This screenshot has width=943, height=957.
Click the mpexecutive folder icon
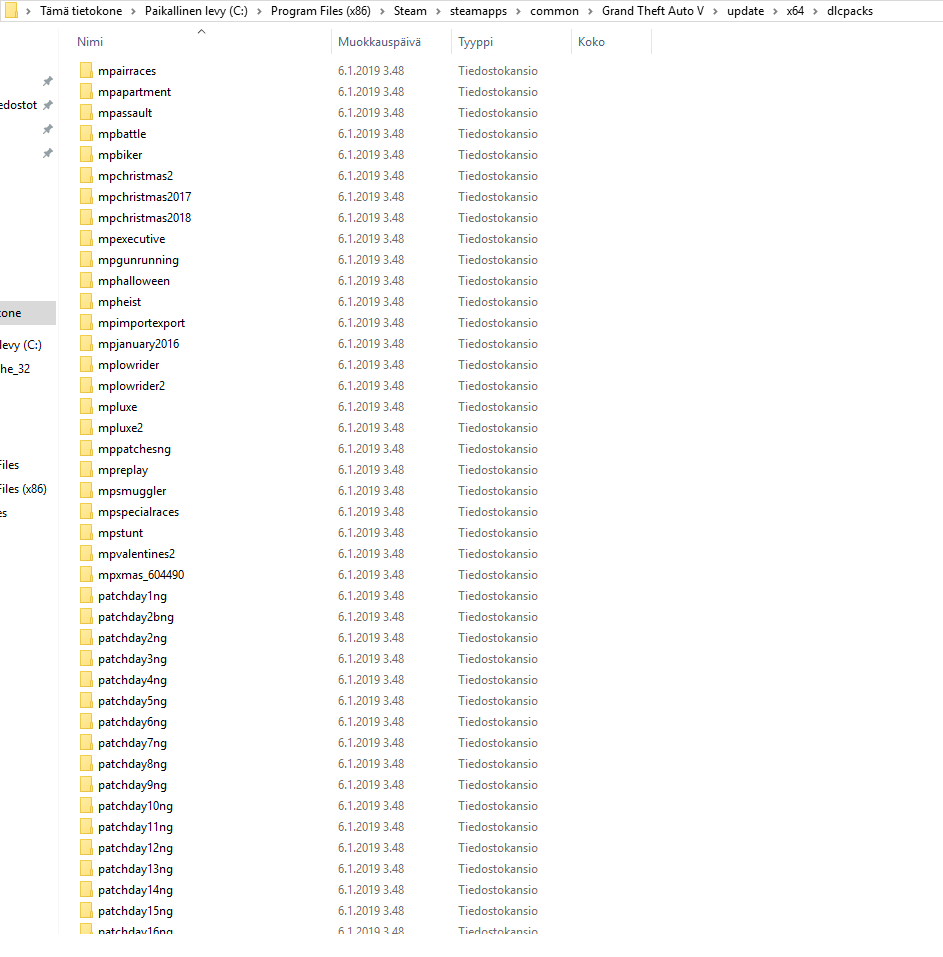pos(86,239)
